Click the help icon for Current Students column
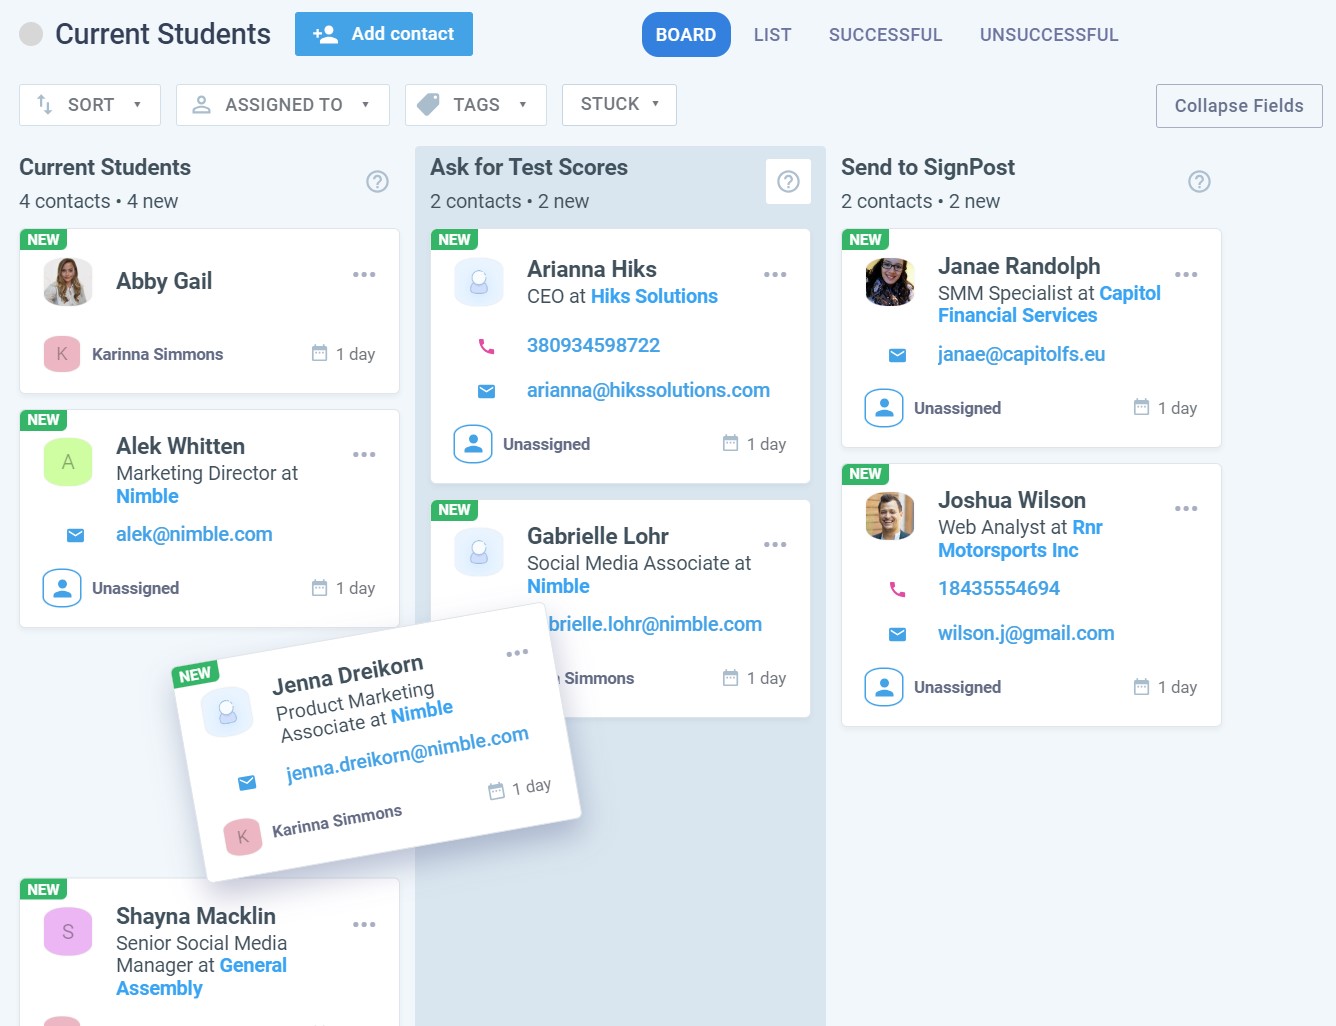Image resolution: width=1336 pixels, height=1026 pixels. click(377, 181)
